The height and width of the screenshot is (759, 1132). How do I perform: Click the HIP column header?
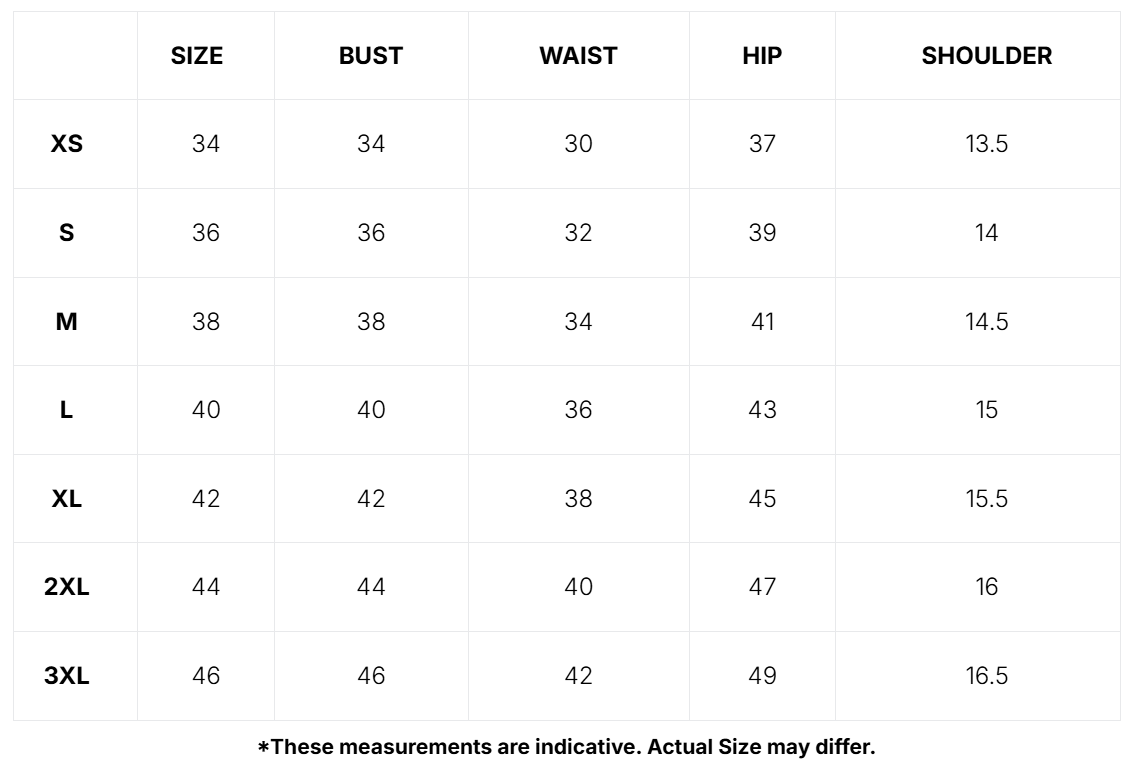coord(762,56)
